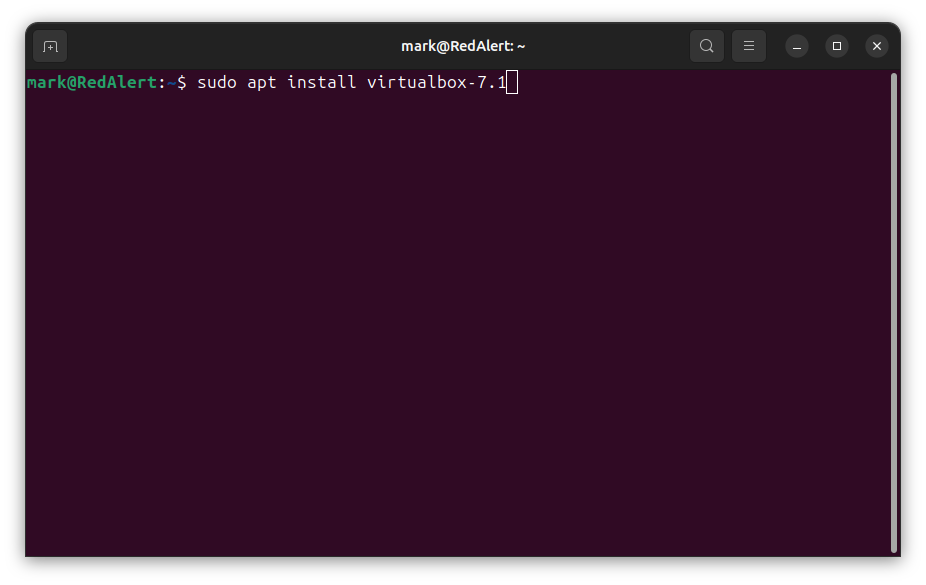Click the virtualbox-7.1 package name

(x=436, y=83)
